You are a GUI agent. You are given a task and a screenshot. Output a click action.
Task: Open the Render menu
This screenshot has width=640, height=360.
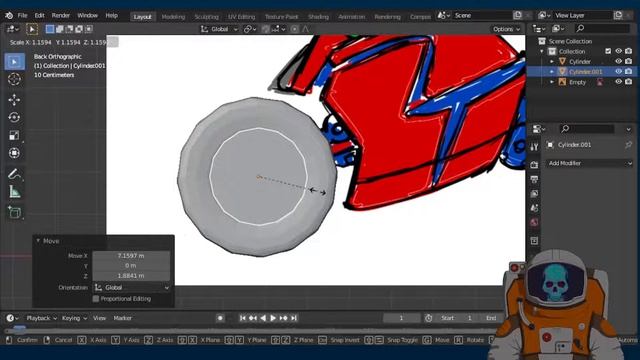(x=61, y=16)
